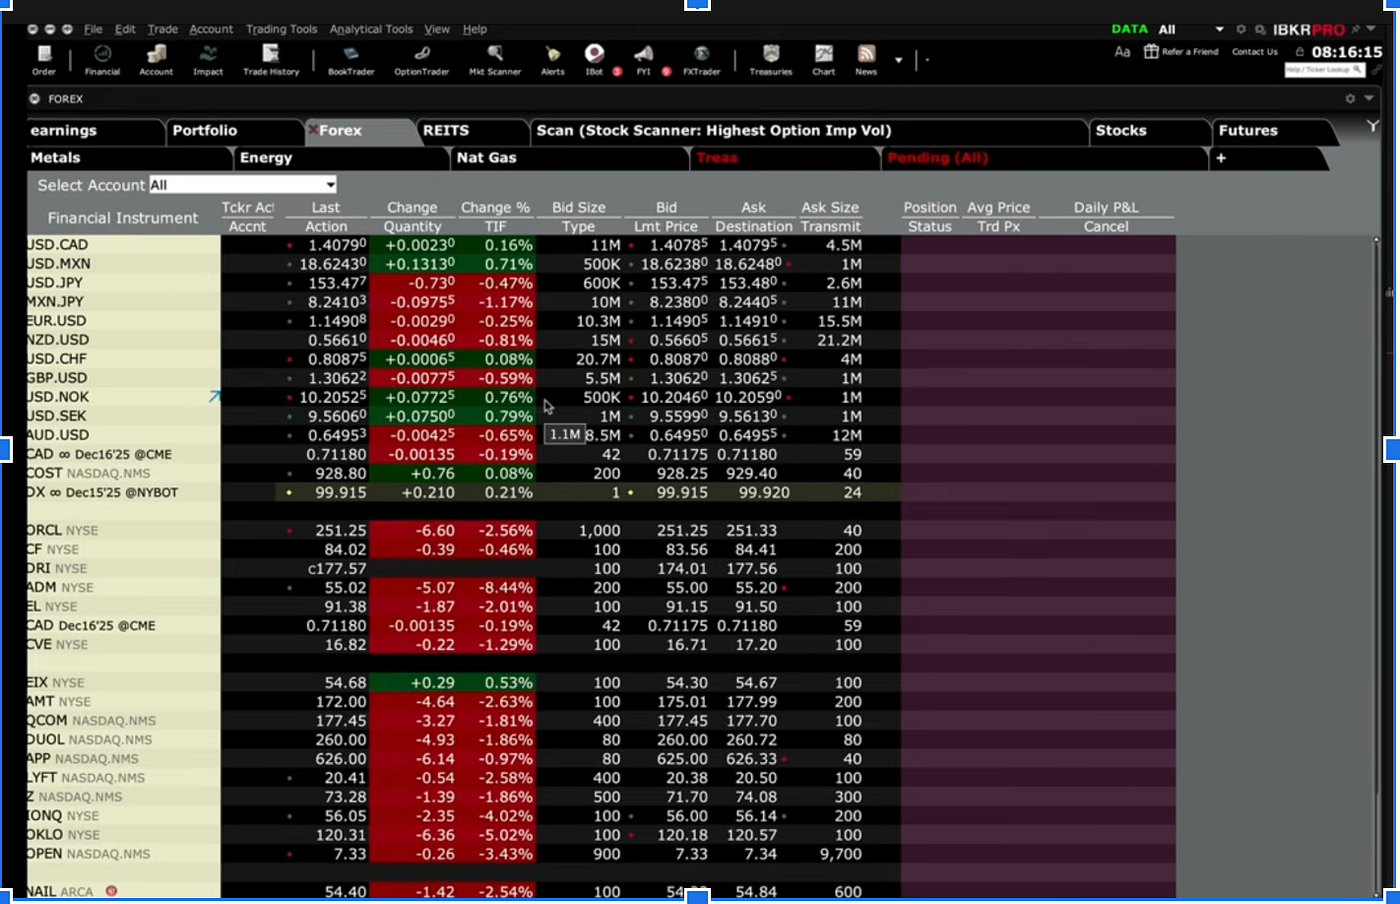
Task: Open the FYI notifications megaphone
Action: (644, 59)
